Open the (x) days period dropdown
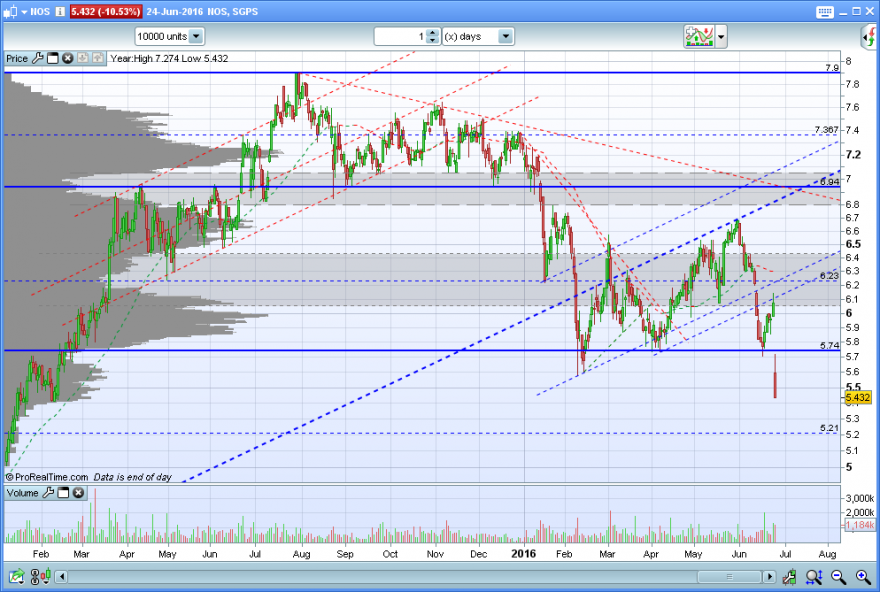880x592 pixels. [x=478, y=36]
